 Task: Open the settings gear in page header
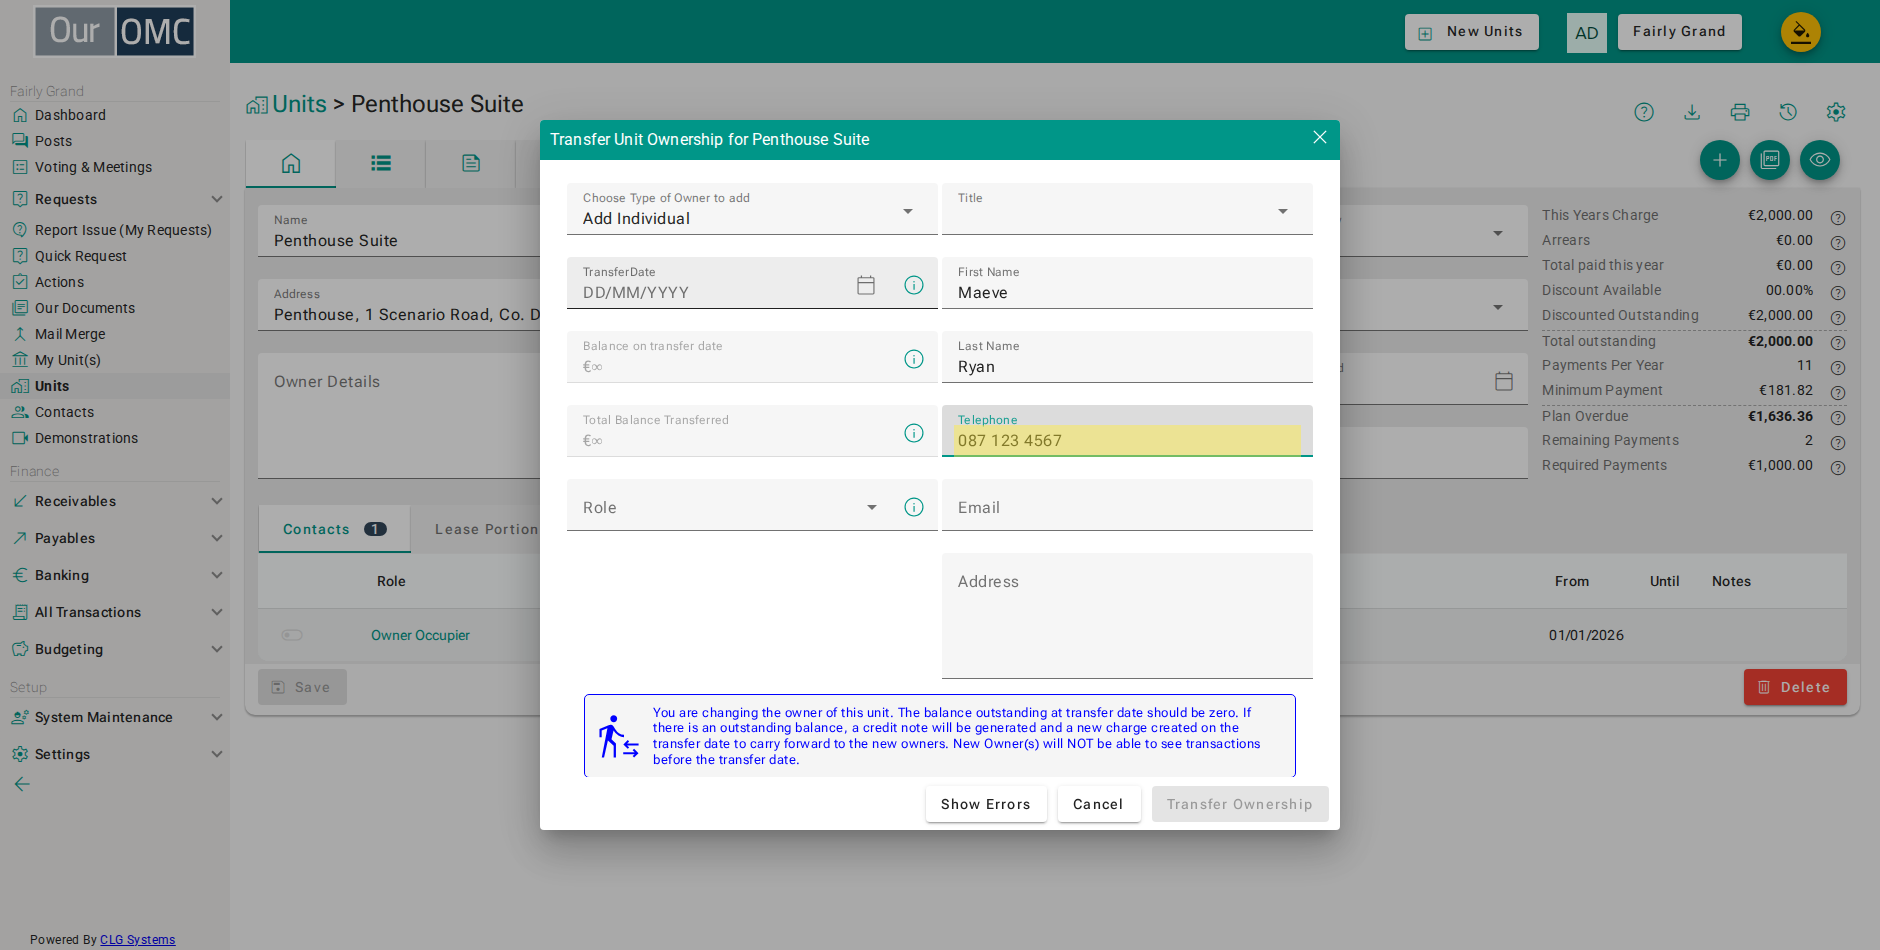point(1836,112)
